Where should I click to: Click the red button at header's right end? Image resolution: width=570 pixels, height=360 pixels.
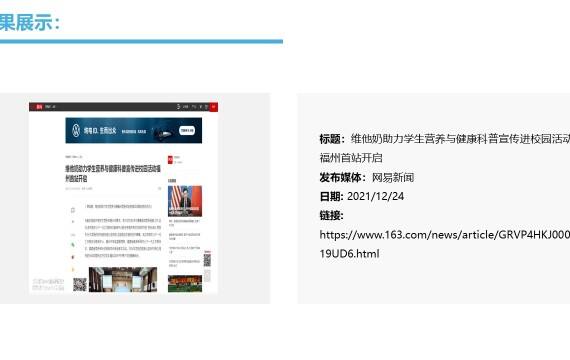pyautogui.click(x=214, y=107)
